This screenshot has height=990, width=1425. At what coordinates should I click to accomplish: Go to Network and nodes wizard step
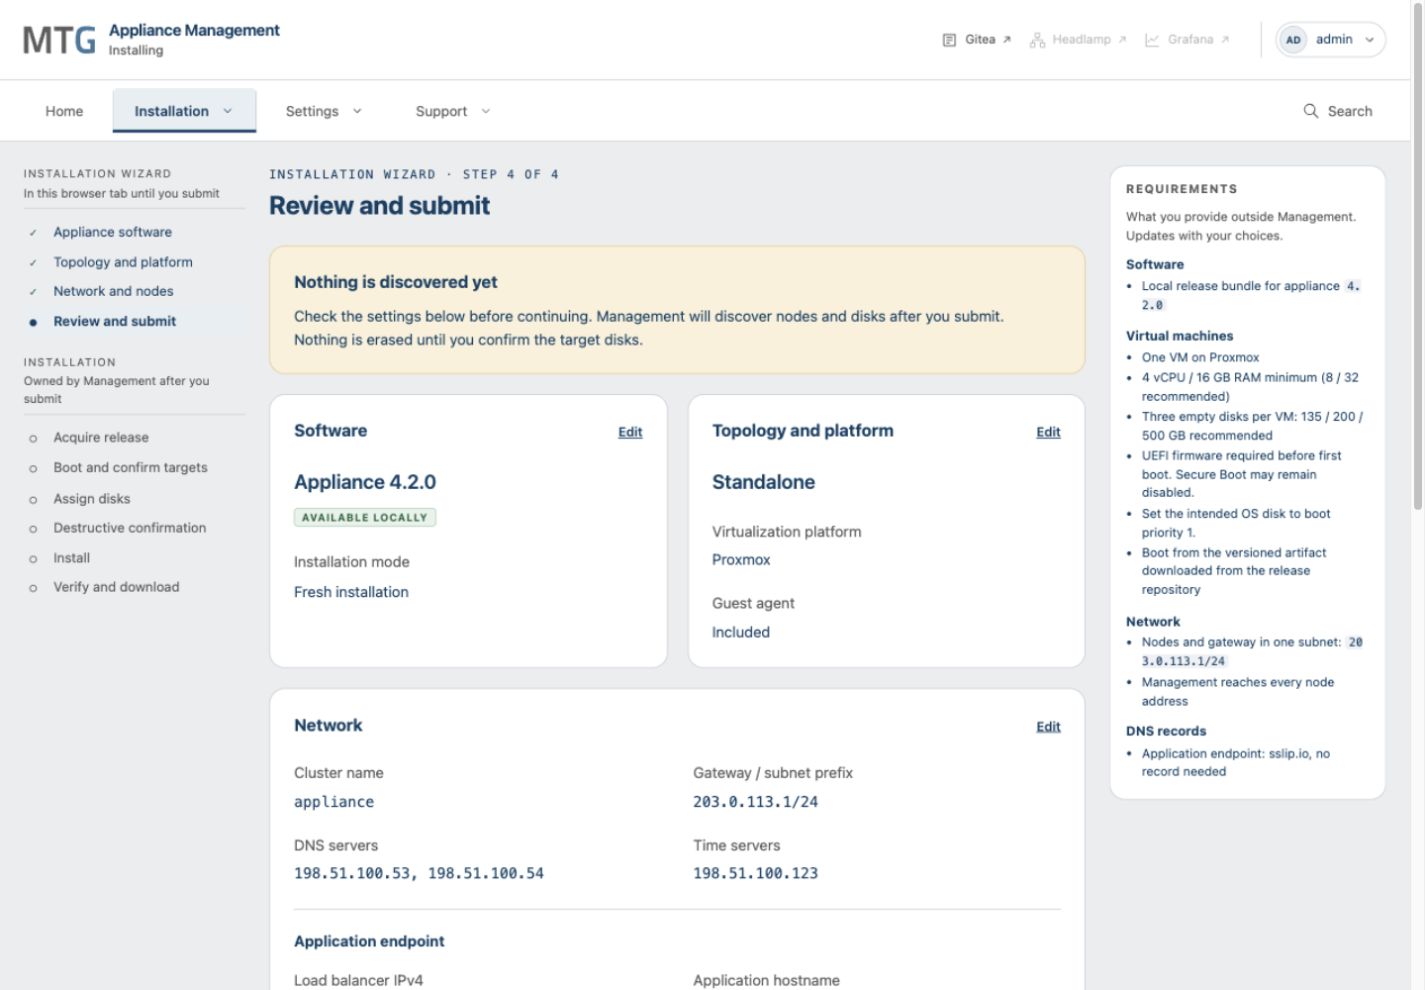point(113,291)
